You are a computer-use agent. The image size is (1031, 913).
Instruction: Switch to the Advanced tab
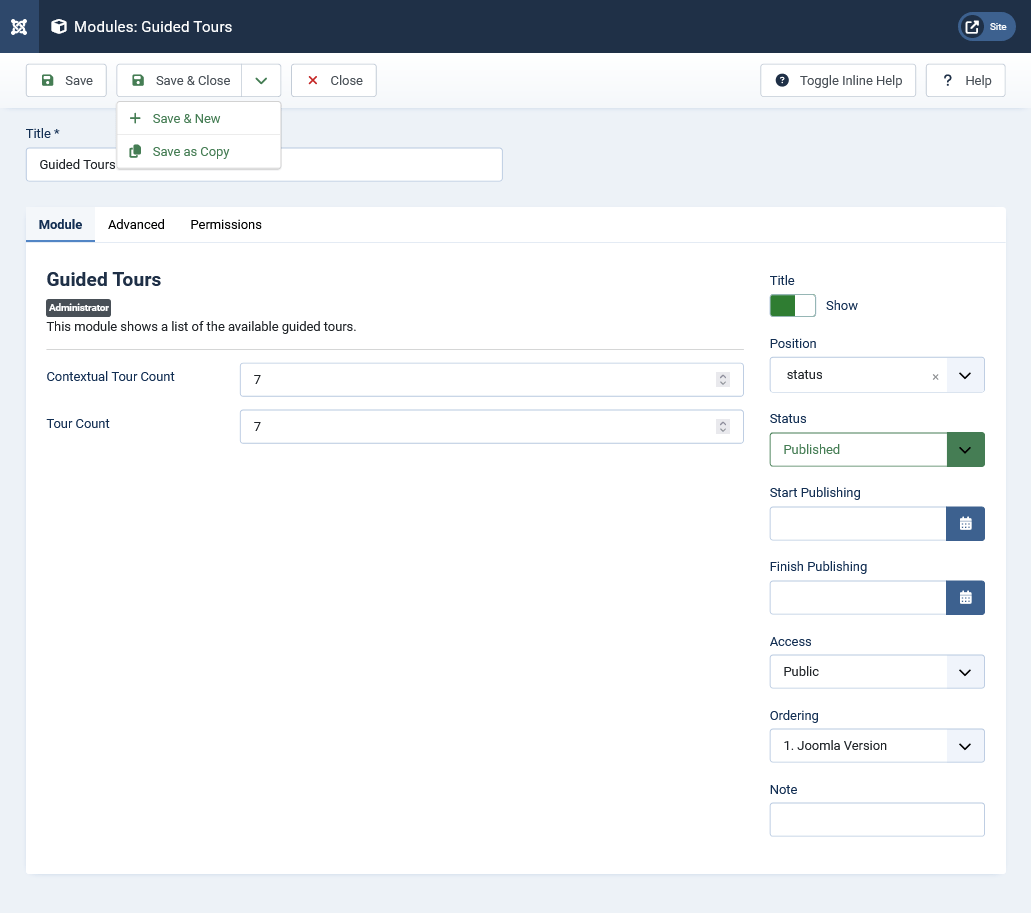(x=136, y=225)
